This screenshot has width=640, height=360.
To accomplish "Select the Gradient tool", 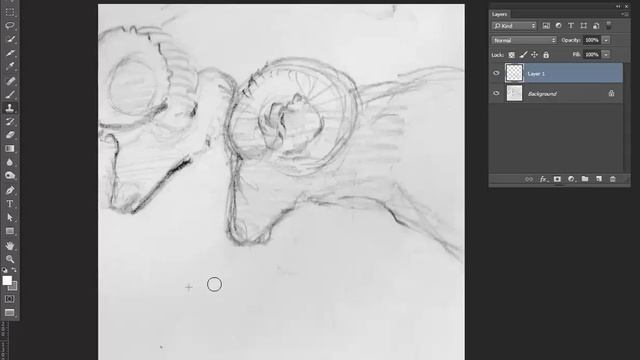I will (10, 149).
